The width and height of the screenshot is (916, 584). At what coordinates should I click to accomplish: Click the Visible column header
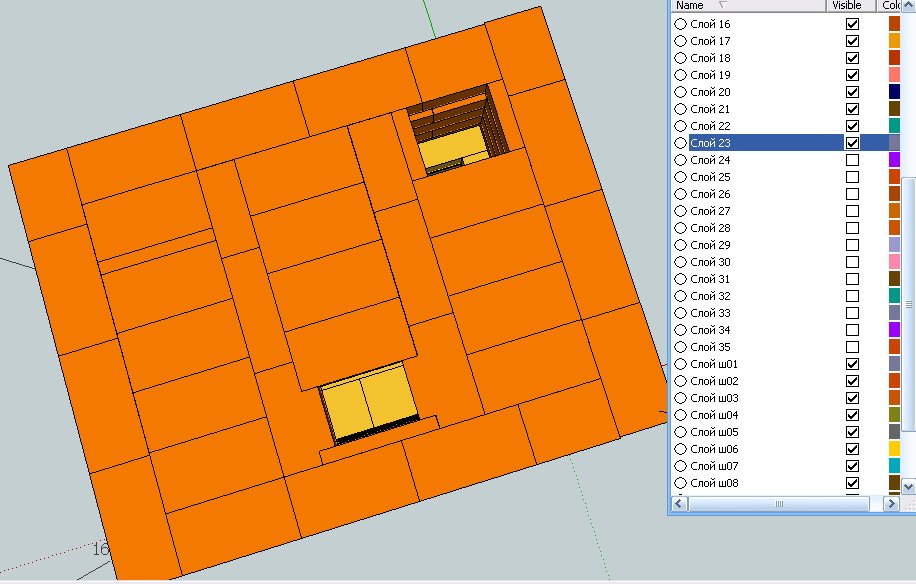(x=846, y=5)
